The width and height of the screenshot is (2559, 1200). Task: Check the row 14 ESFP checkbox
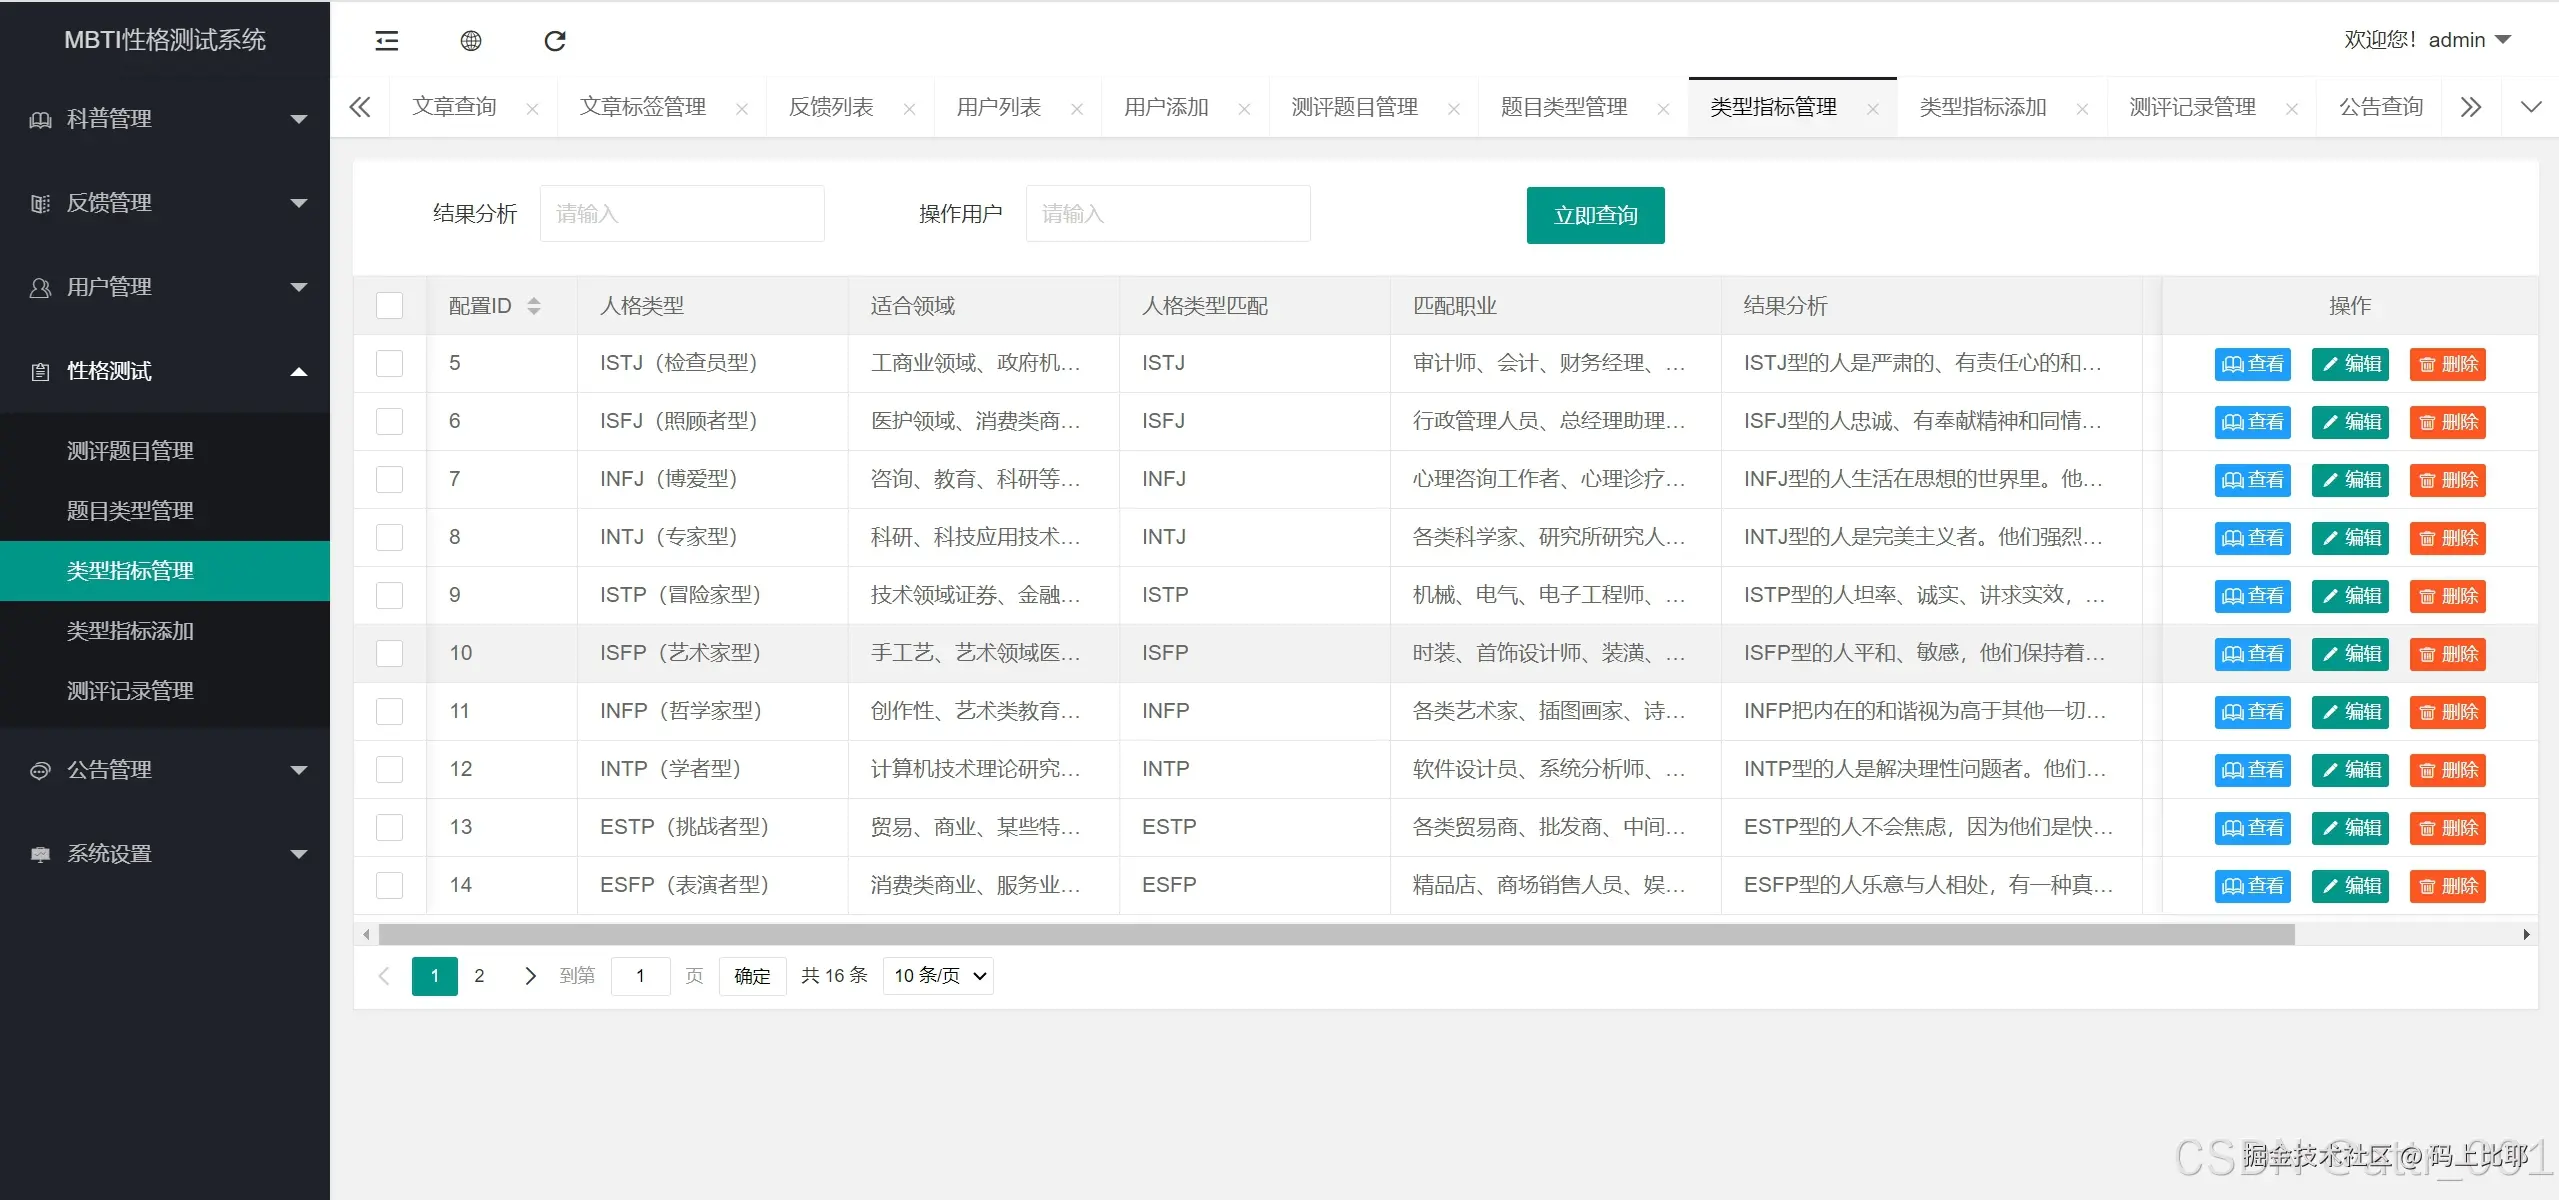(389, 885)
